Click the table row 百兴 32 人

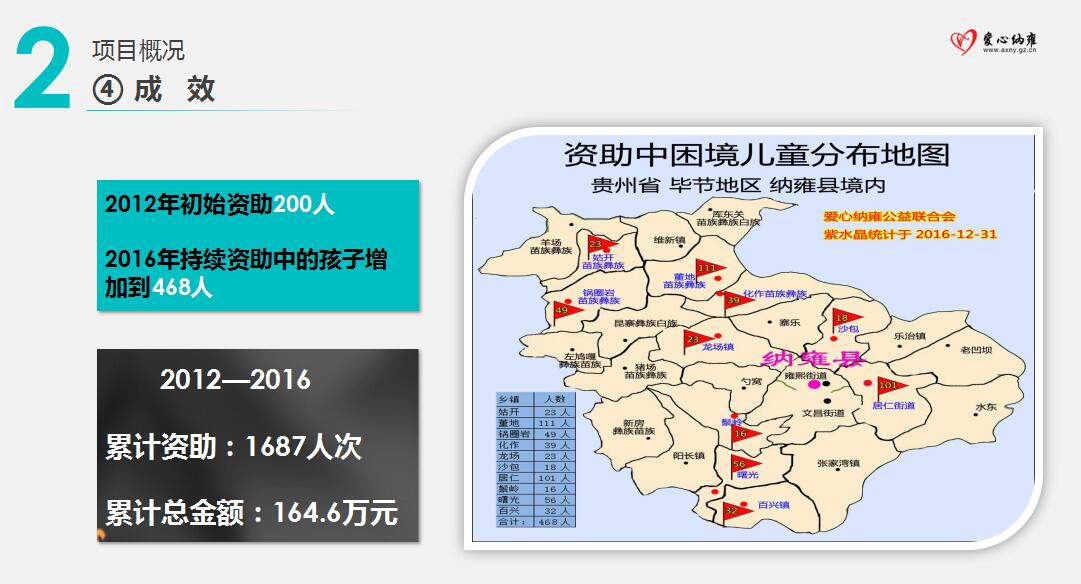[536, 511]
